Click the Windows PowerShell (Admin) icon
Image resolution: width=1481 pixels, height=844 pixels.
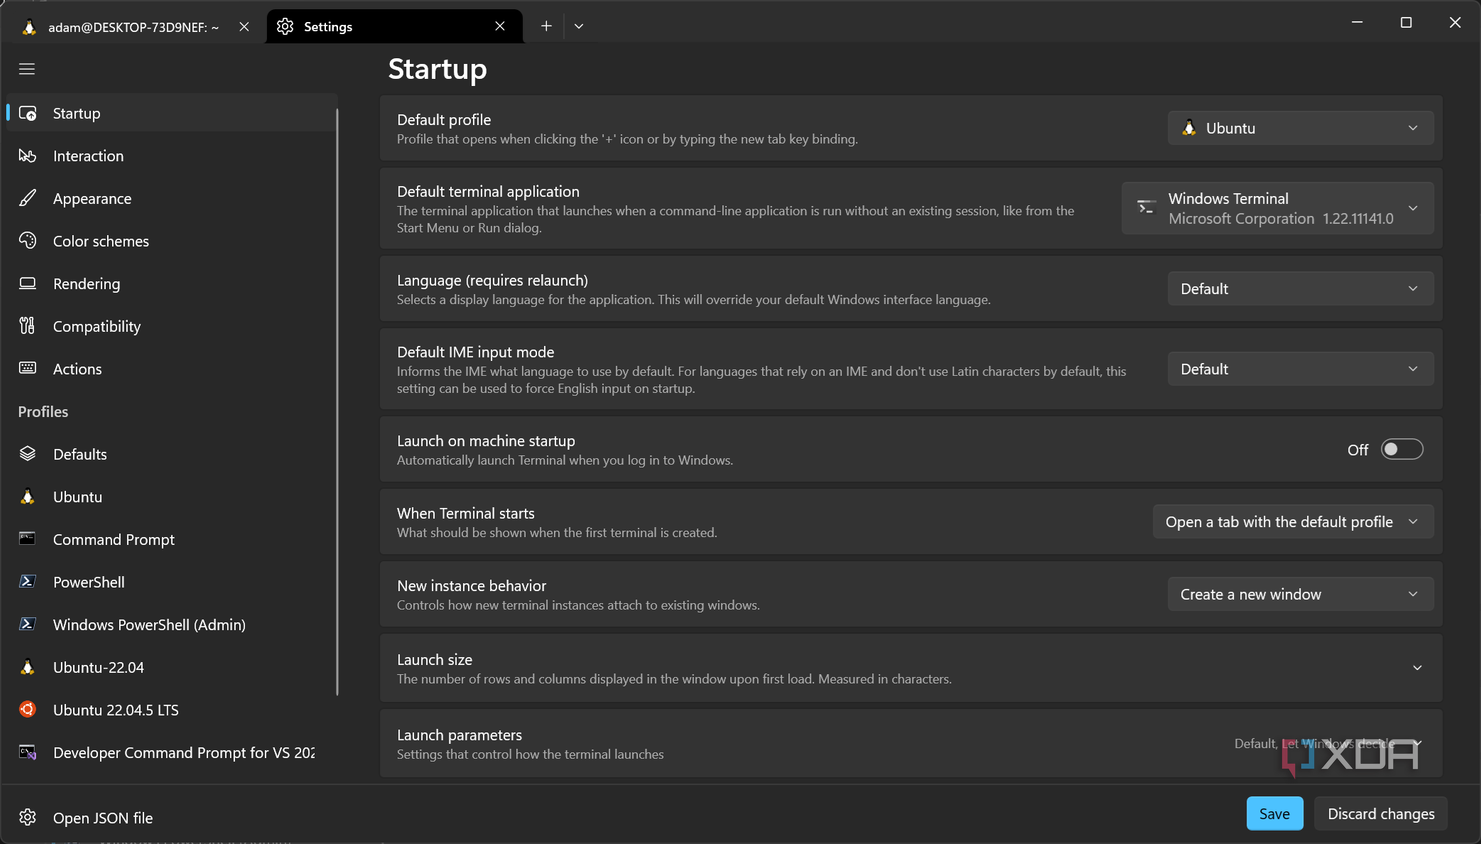[x=28, y=624]
